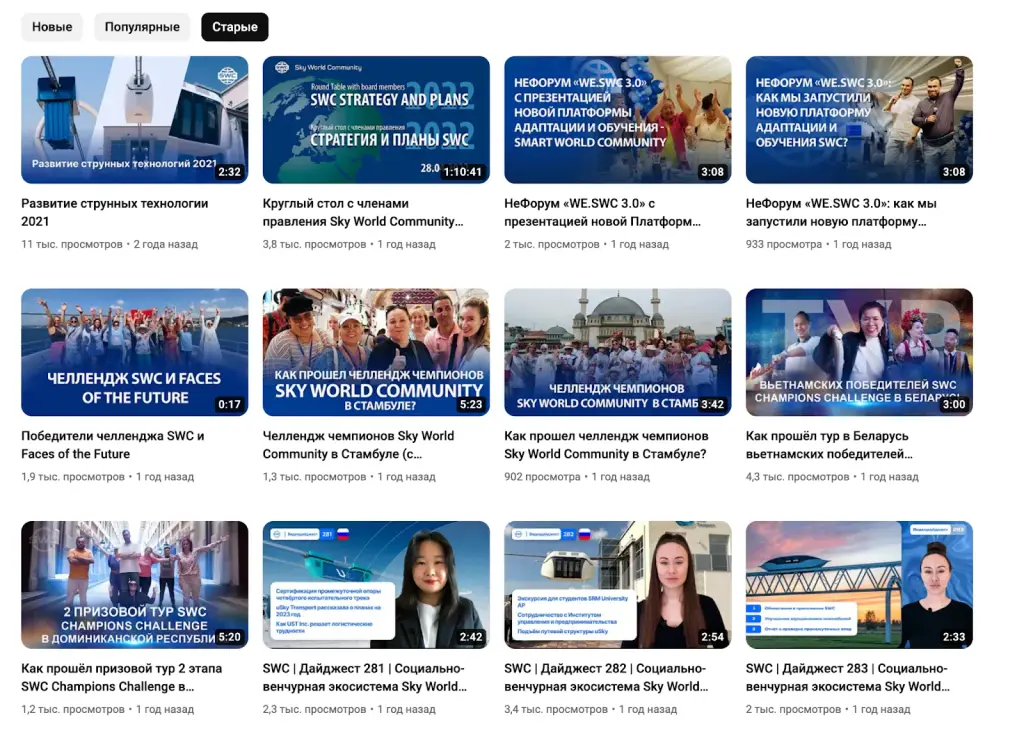Click the 11 тыс. просмотров text
This screenshot has width=1024, height=736.
pos(72,244)
